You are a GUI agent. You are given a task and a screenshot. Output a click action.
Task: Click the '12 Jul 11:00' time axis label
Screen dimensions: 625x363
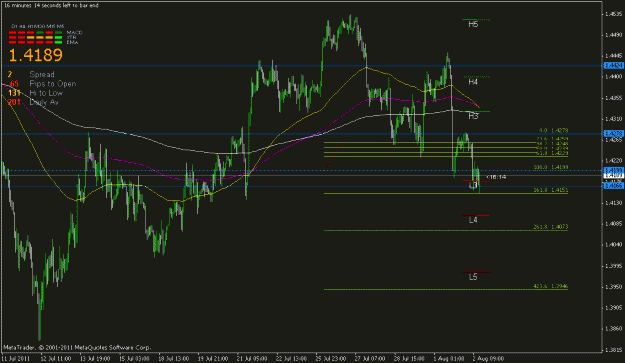click(55, 359)
